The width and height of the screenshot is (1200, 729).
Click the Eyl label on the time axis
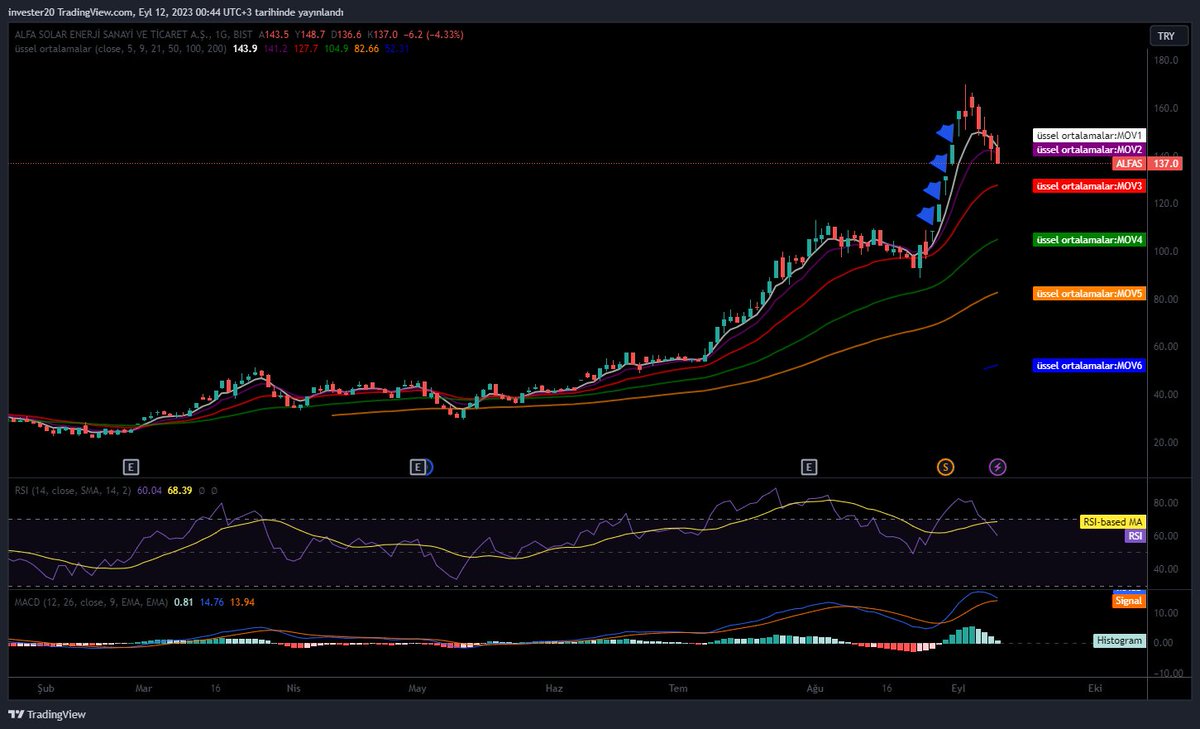click(958, 689)
